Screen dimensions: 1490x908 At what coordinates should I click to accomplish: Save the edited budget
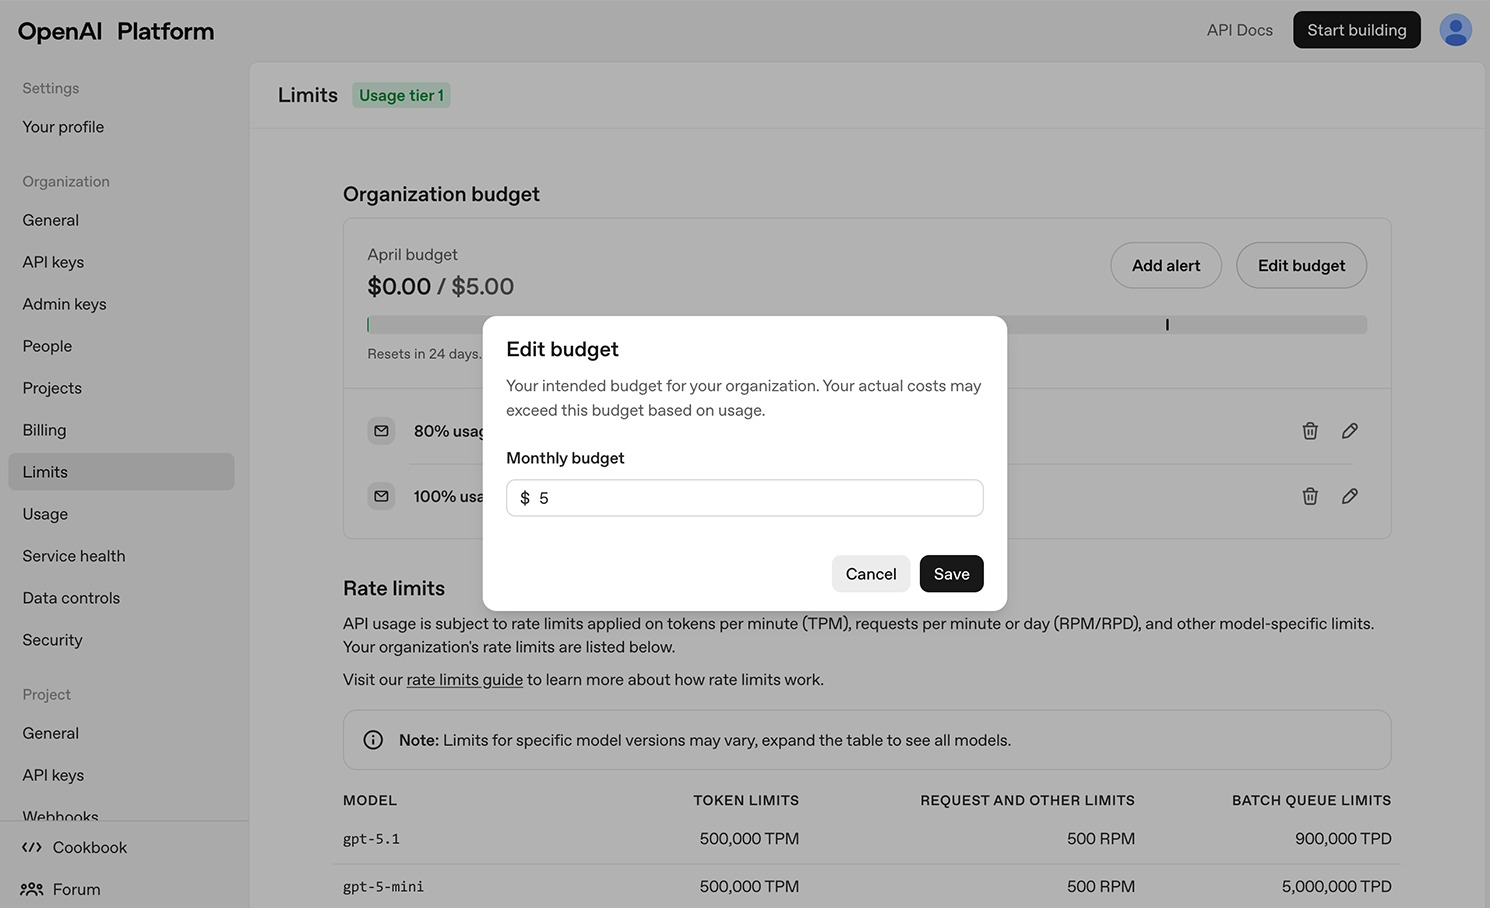[x=951, y=574]
